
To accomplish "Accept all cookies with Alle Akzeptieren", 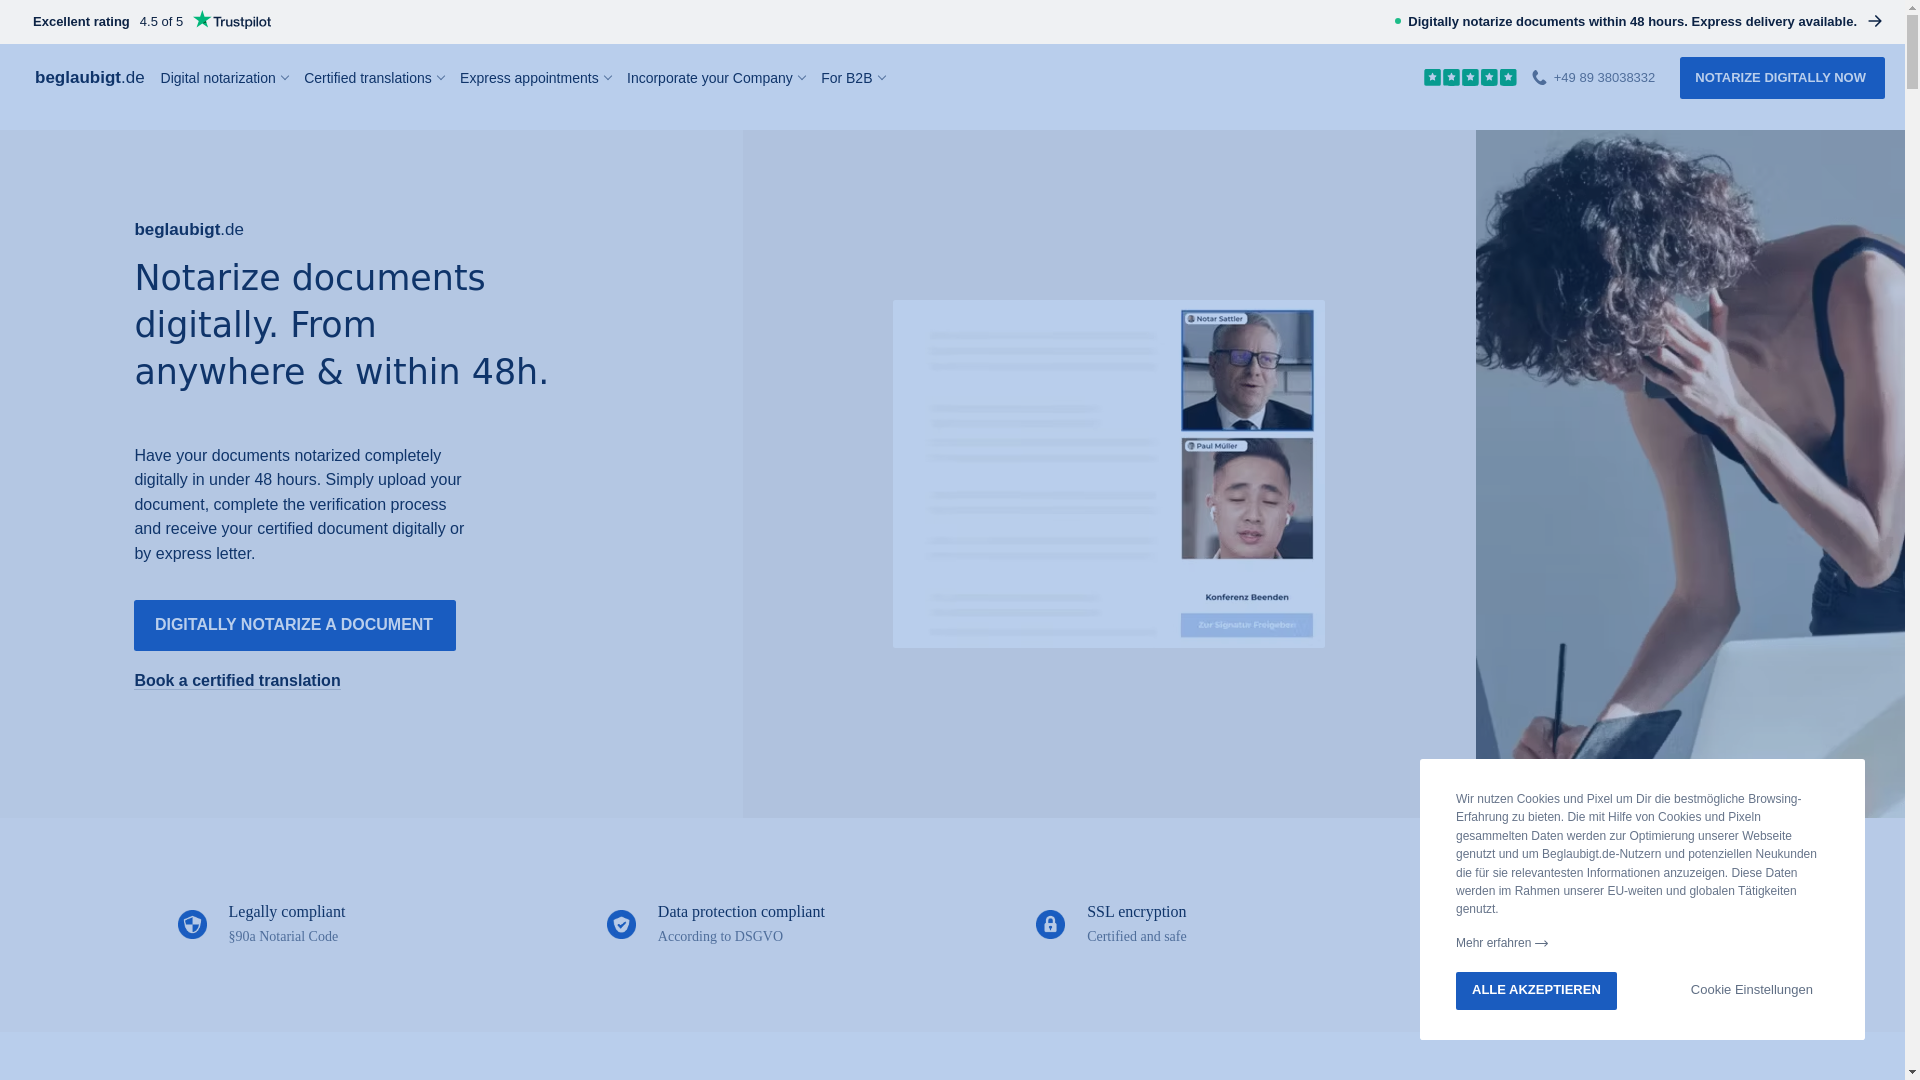I will [1536, 990].
